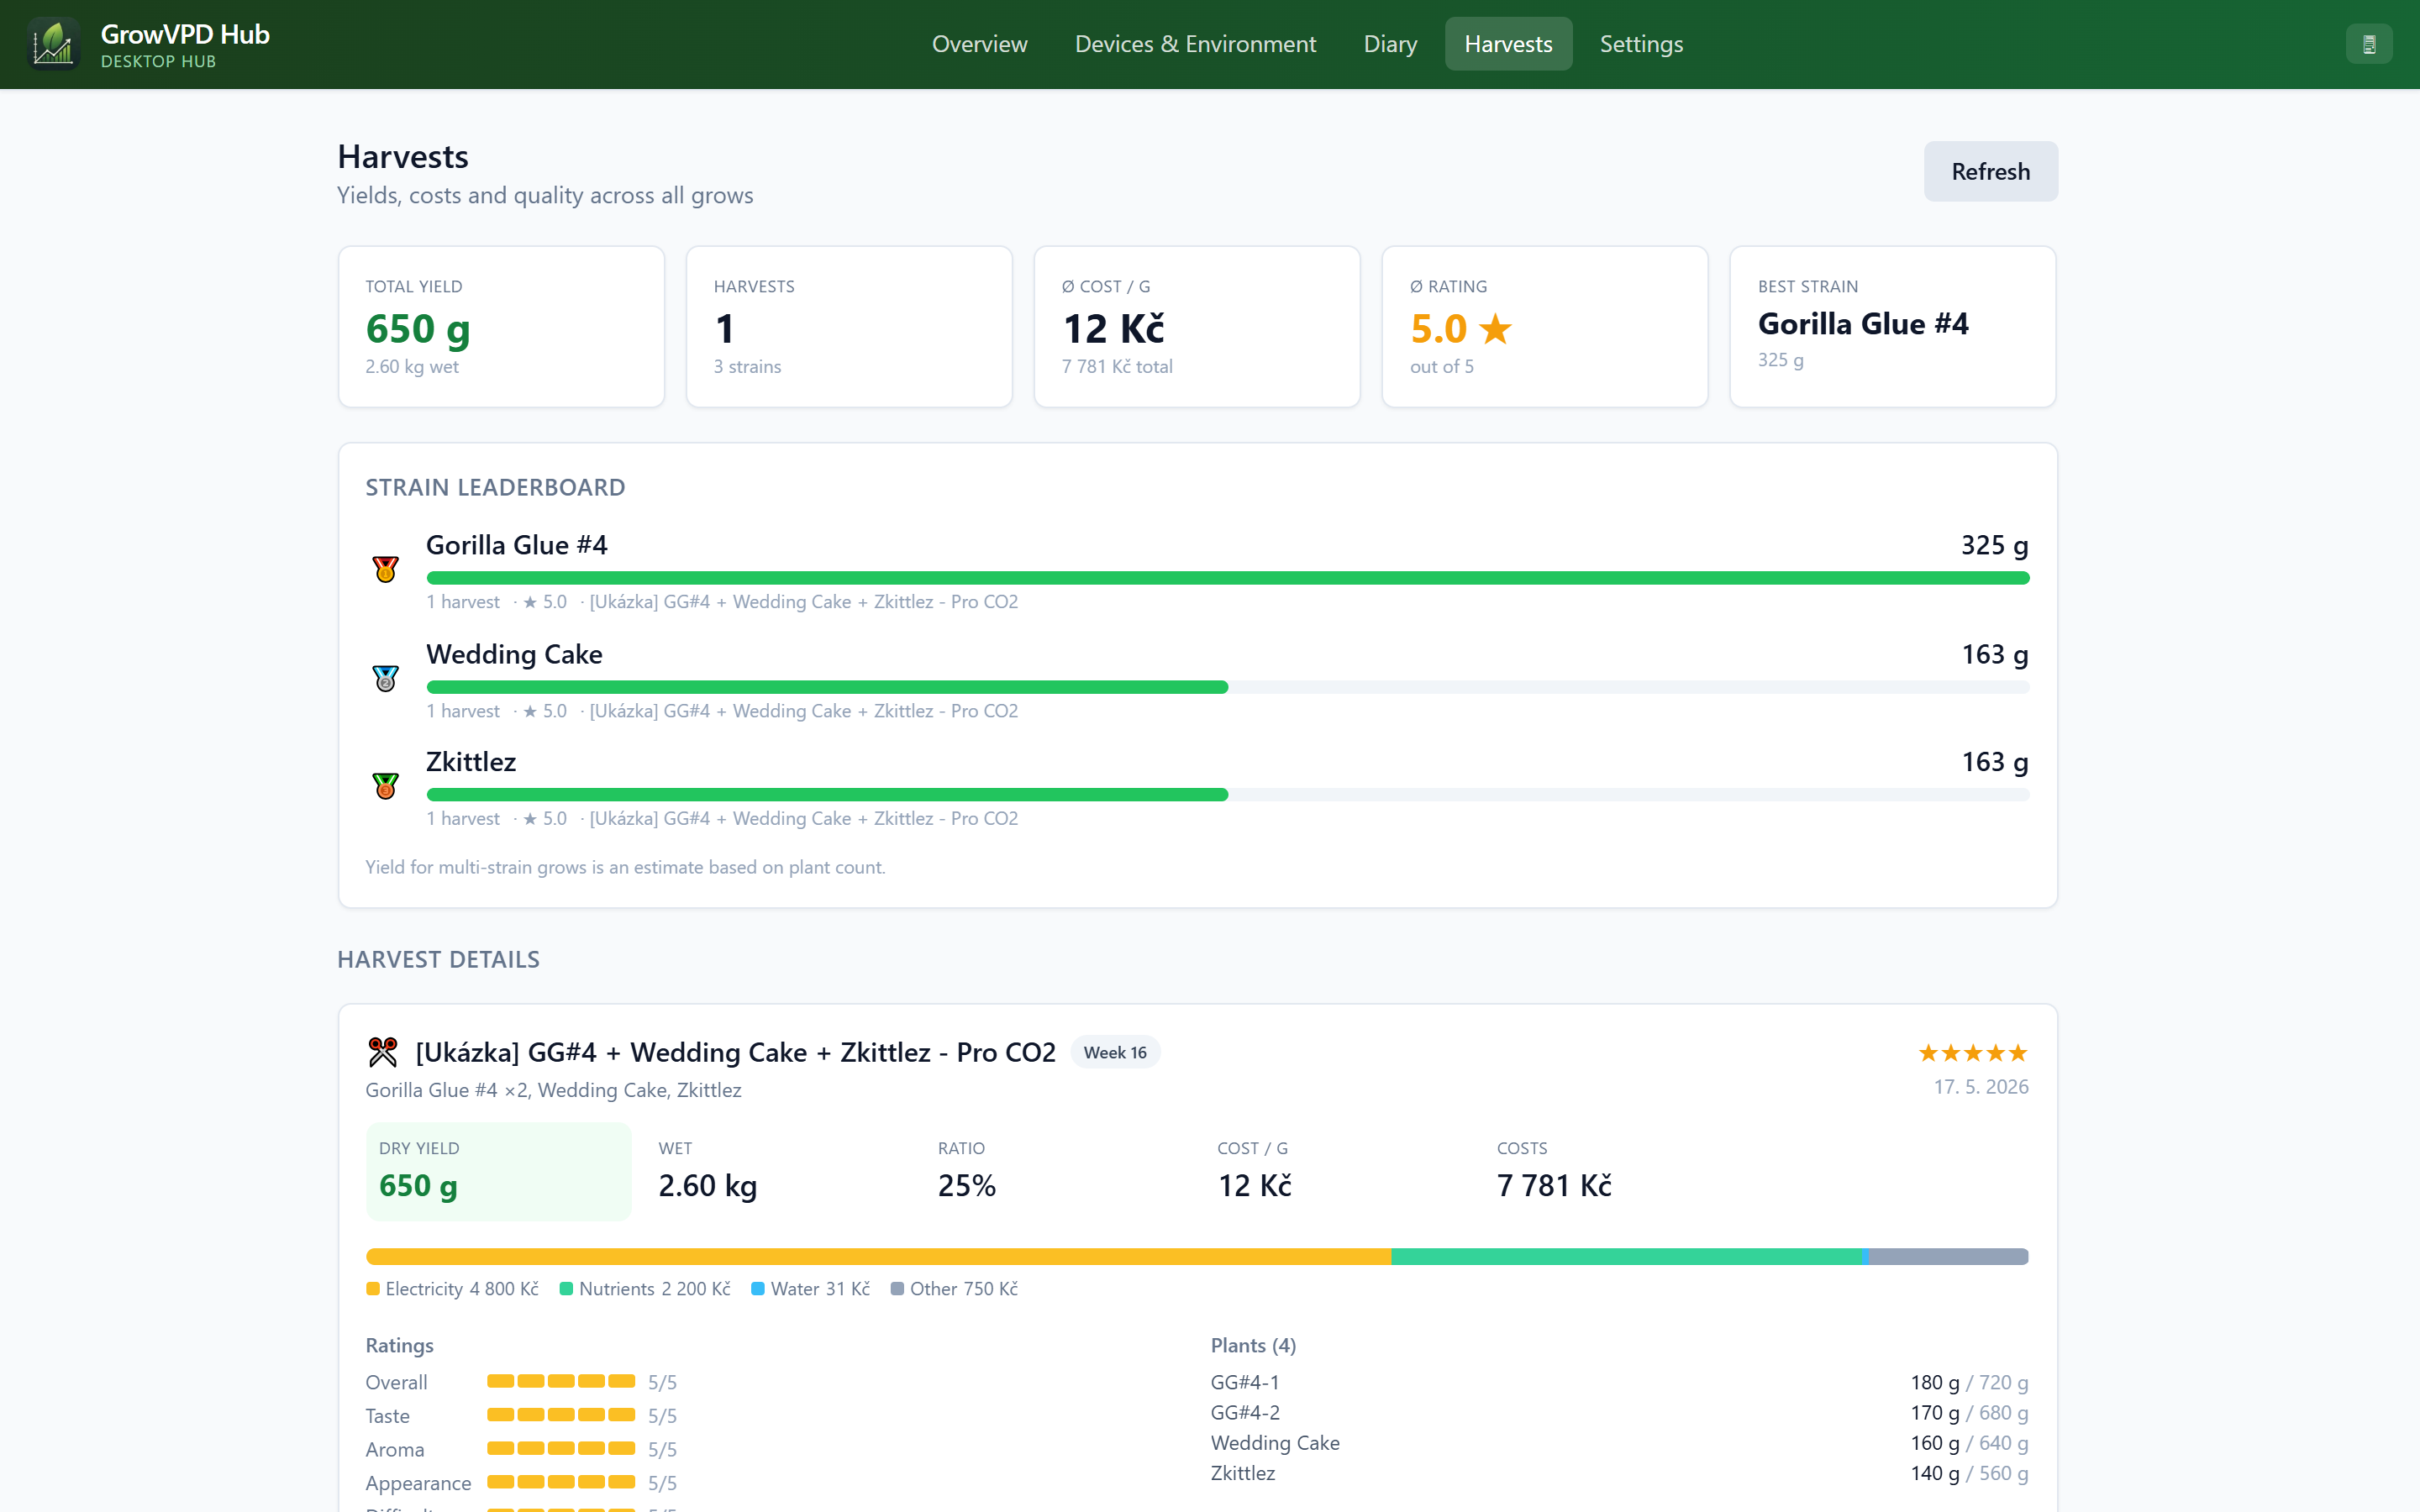Click the Refresh button
This screenshot has width=2420, height=1512.
click(x=1990, y=171)
